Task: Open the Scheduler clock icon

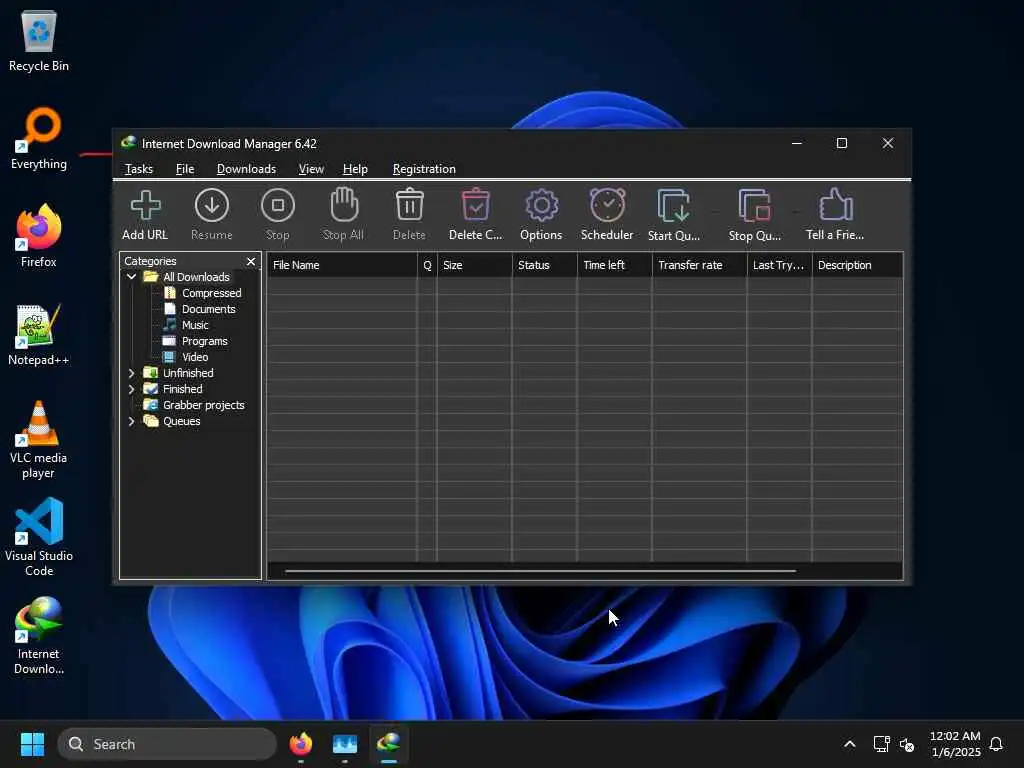Action: point(607,205)
